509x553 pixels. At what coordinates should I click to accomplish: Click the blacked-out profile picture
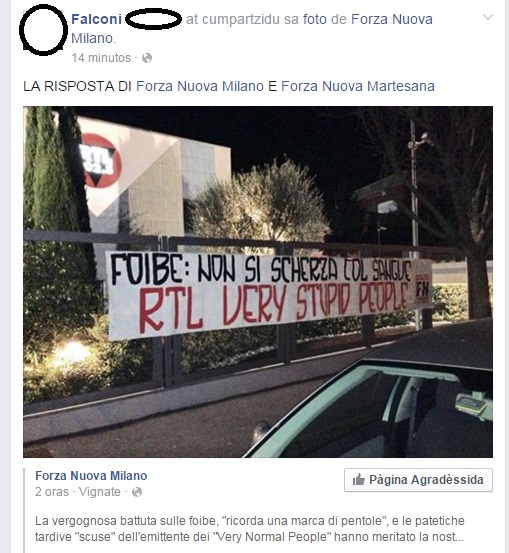[43, 30]
